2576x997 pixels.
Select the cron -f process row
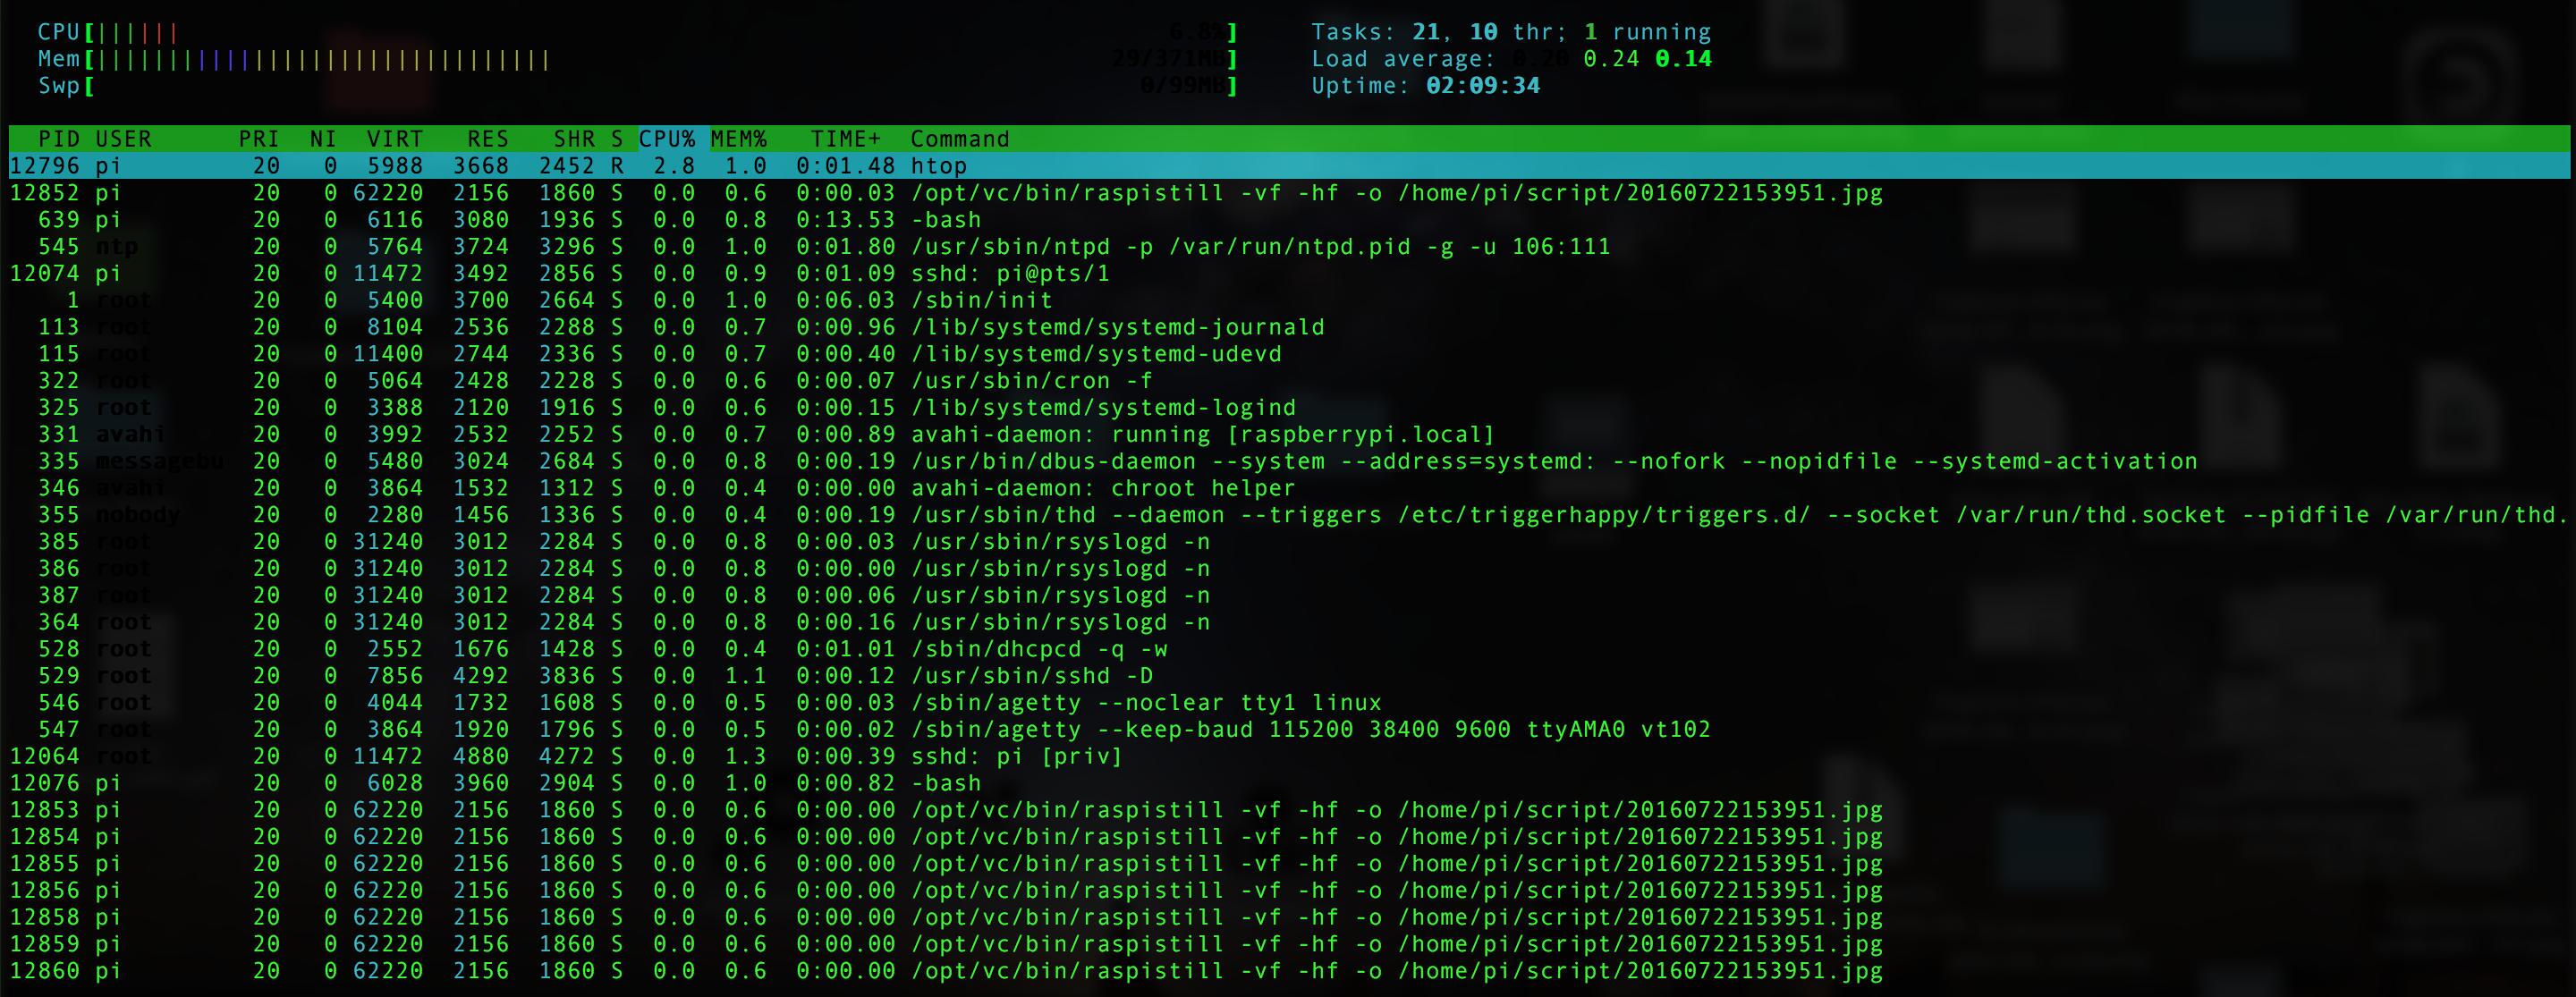pos(1030,381)
